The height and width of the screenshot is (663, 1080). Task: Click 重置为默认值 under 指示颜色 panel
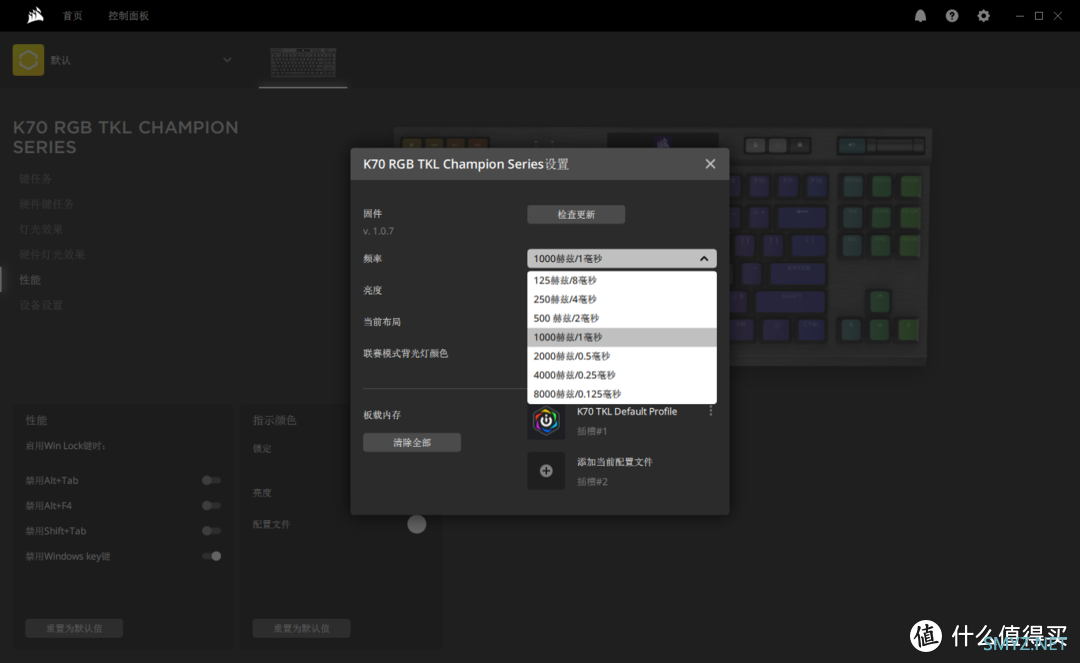coord(302,628)
